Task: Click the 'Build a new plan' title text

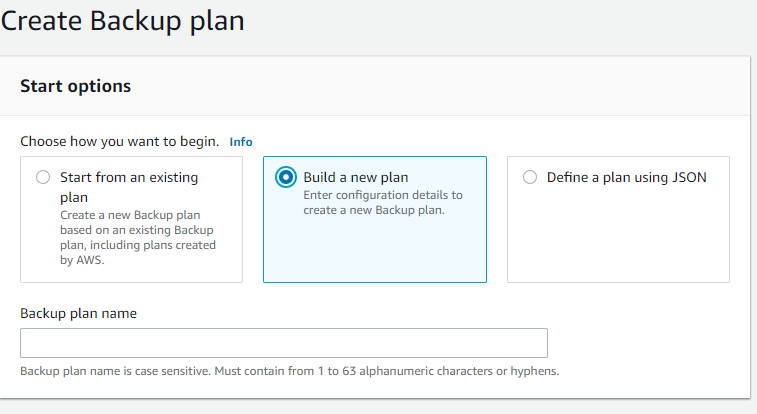Action: pos(356,178)
